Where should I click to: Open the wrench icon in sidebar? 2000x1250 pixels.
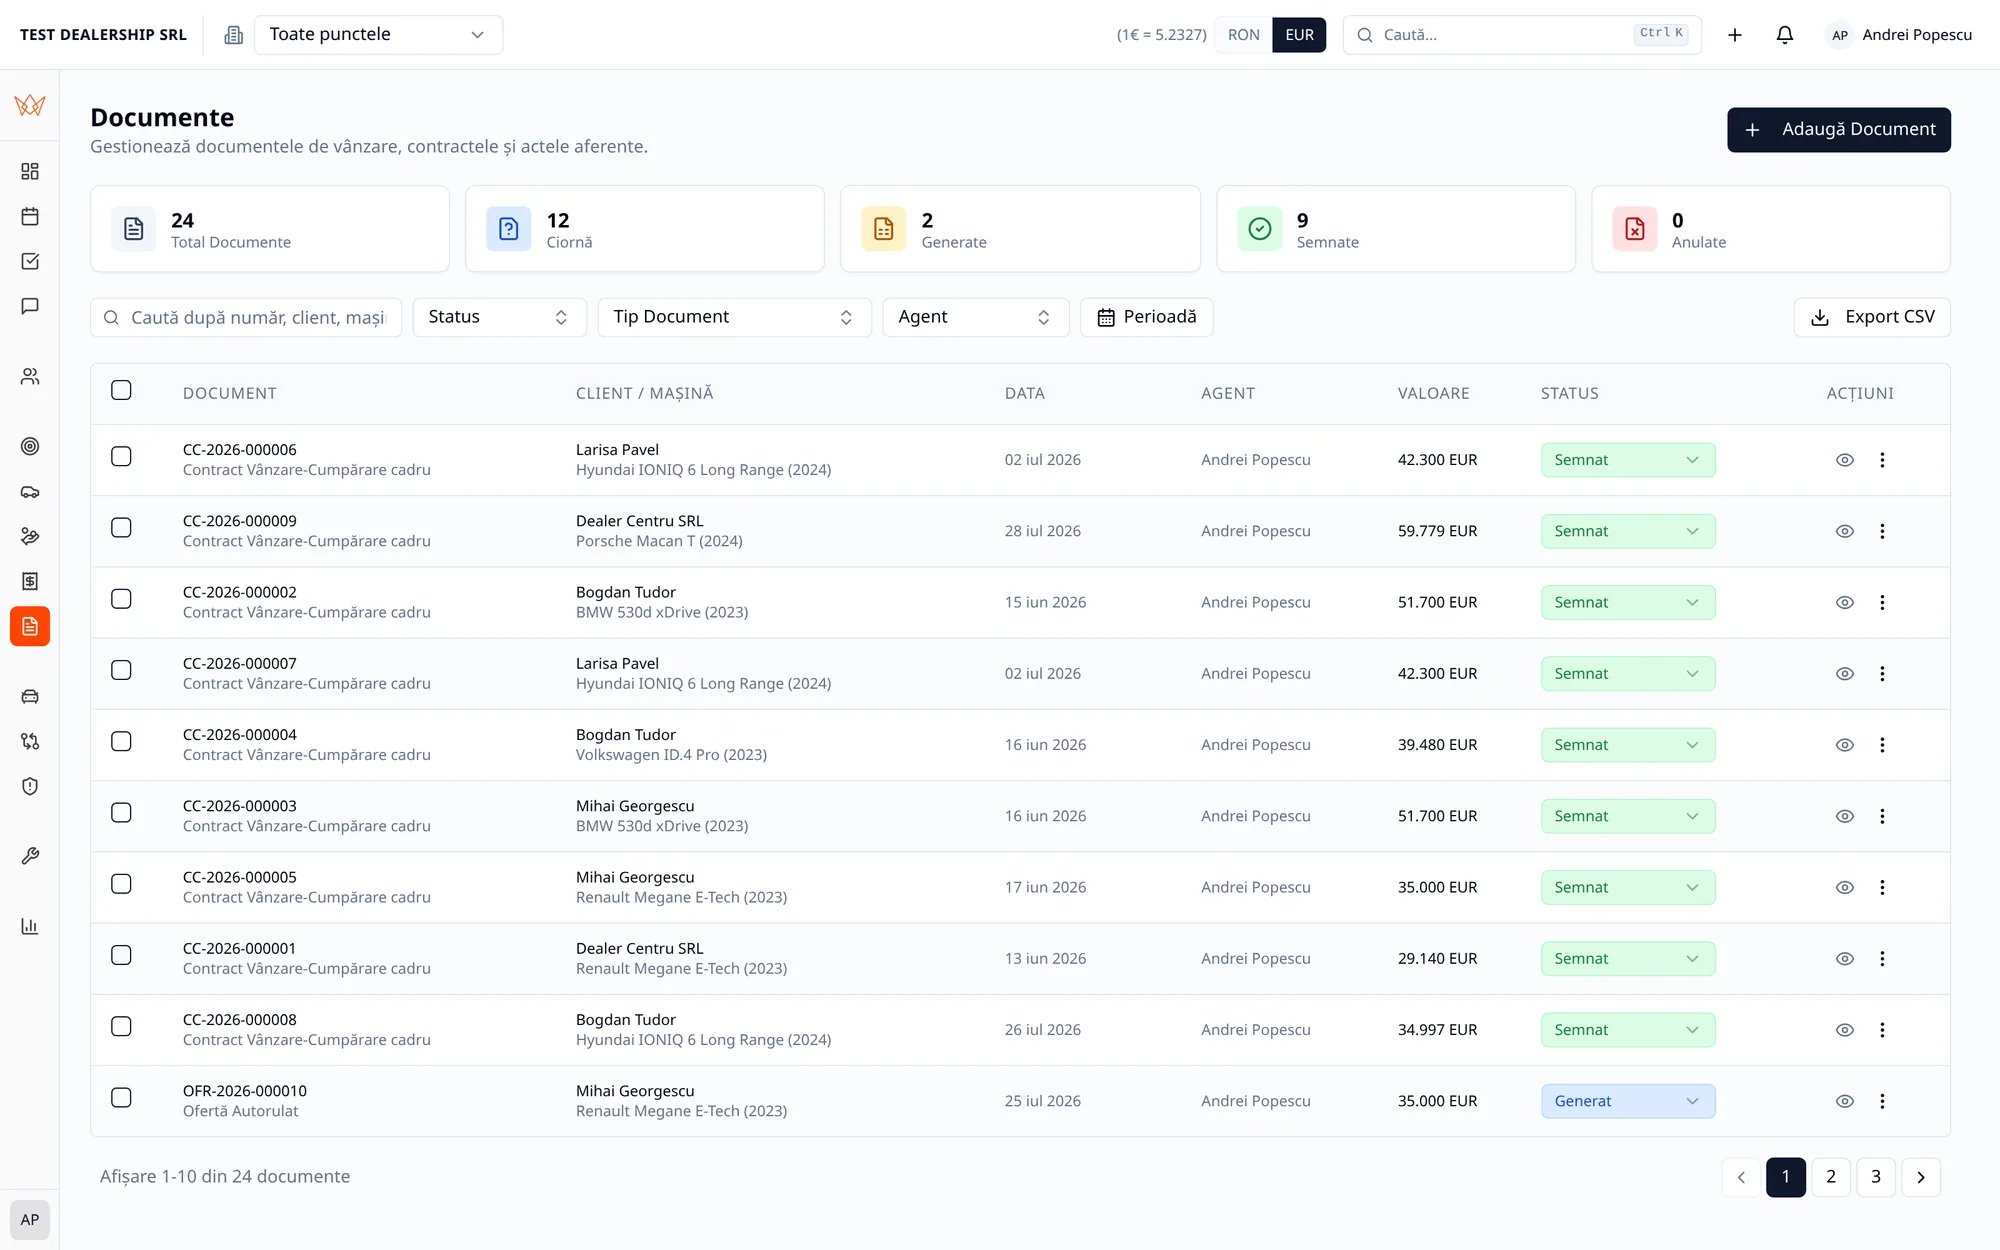(x=30, y=856)
